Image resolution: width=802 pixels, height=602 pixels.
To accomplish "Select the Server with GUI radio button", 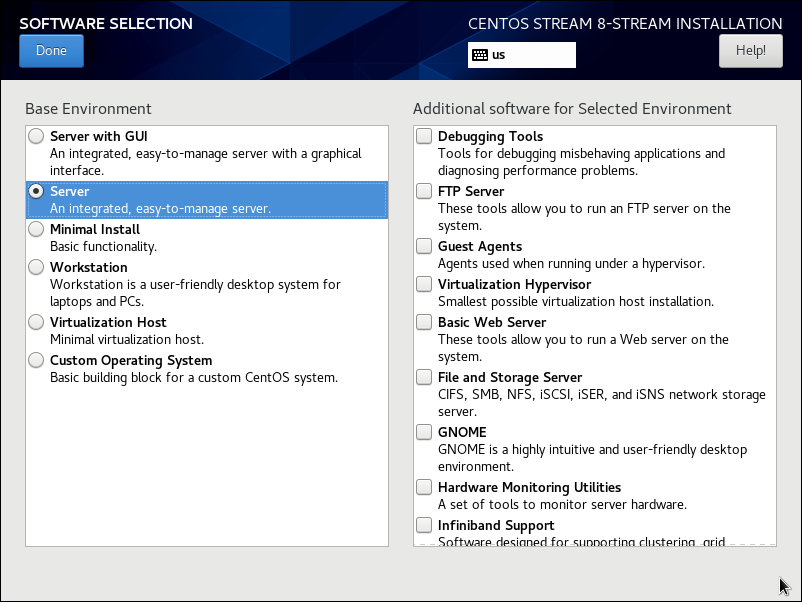I will [37, 136].
